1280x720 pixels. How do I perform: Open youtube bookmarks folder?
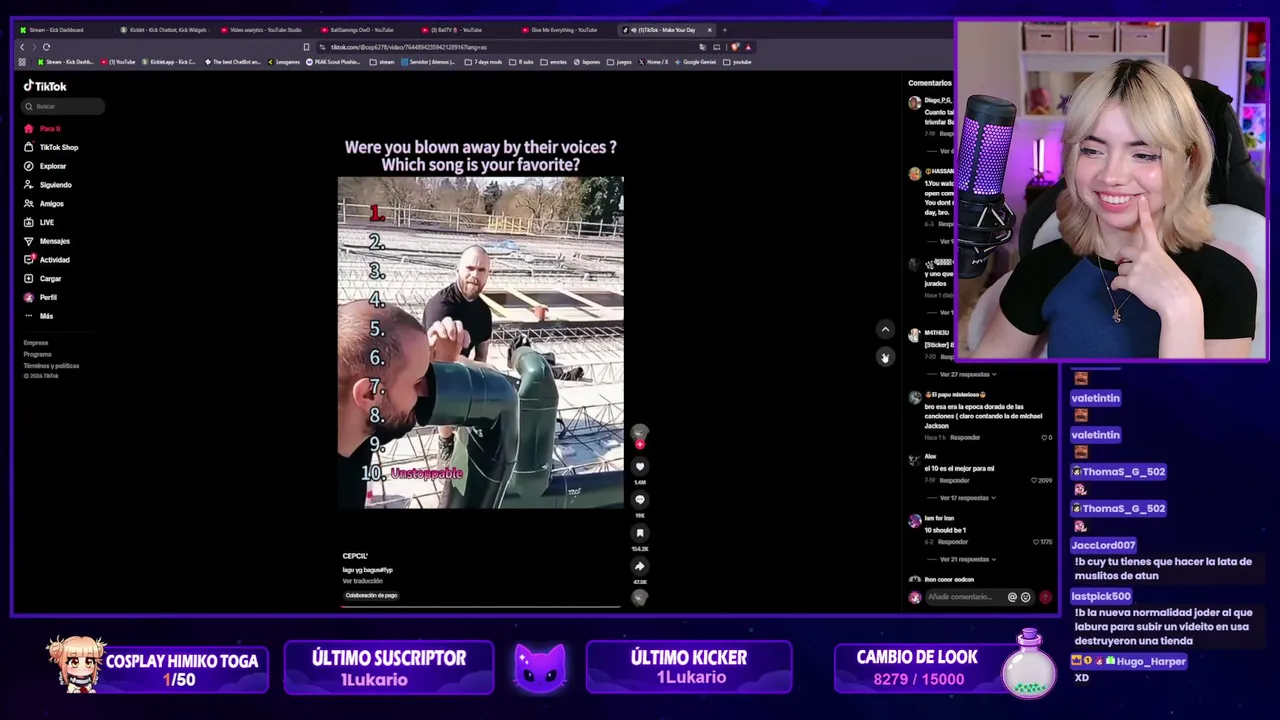click(x=737, y=62)
